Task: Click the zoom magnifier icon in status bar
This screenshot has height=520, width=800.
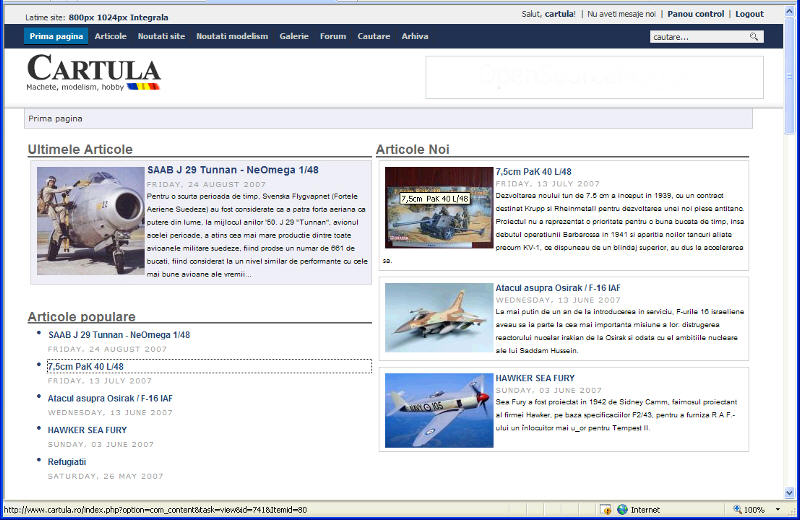Action: coord(737,509)
